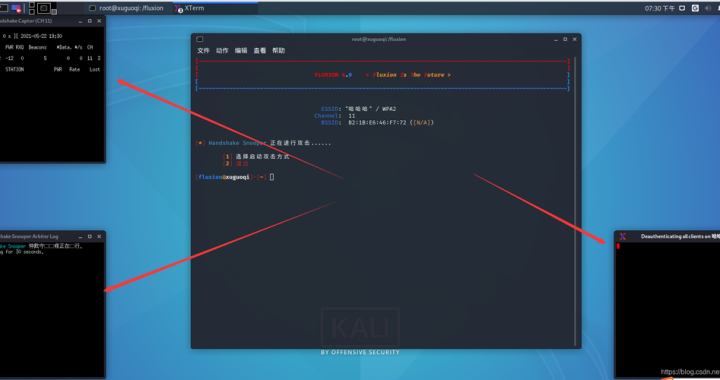The width and height of the screenshot is (720, 380).
Task: Open the 编辑 terminal menu
Action: click(241, 50)
